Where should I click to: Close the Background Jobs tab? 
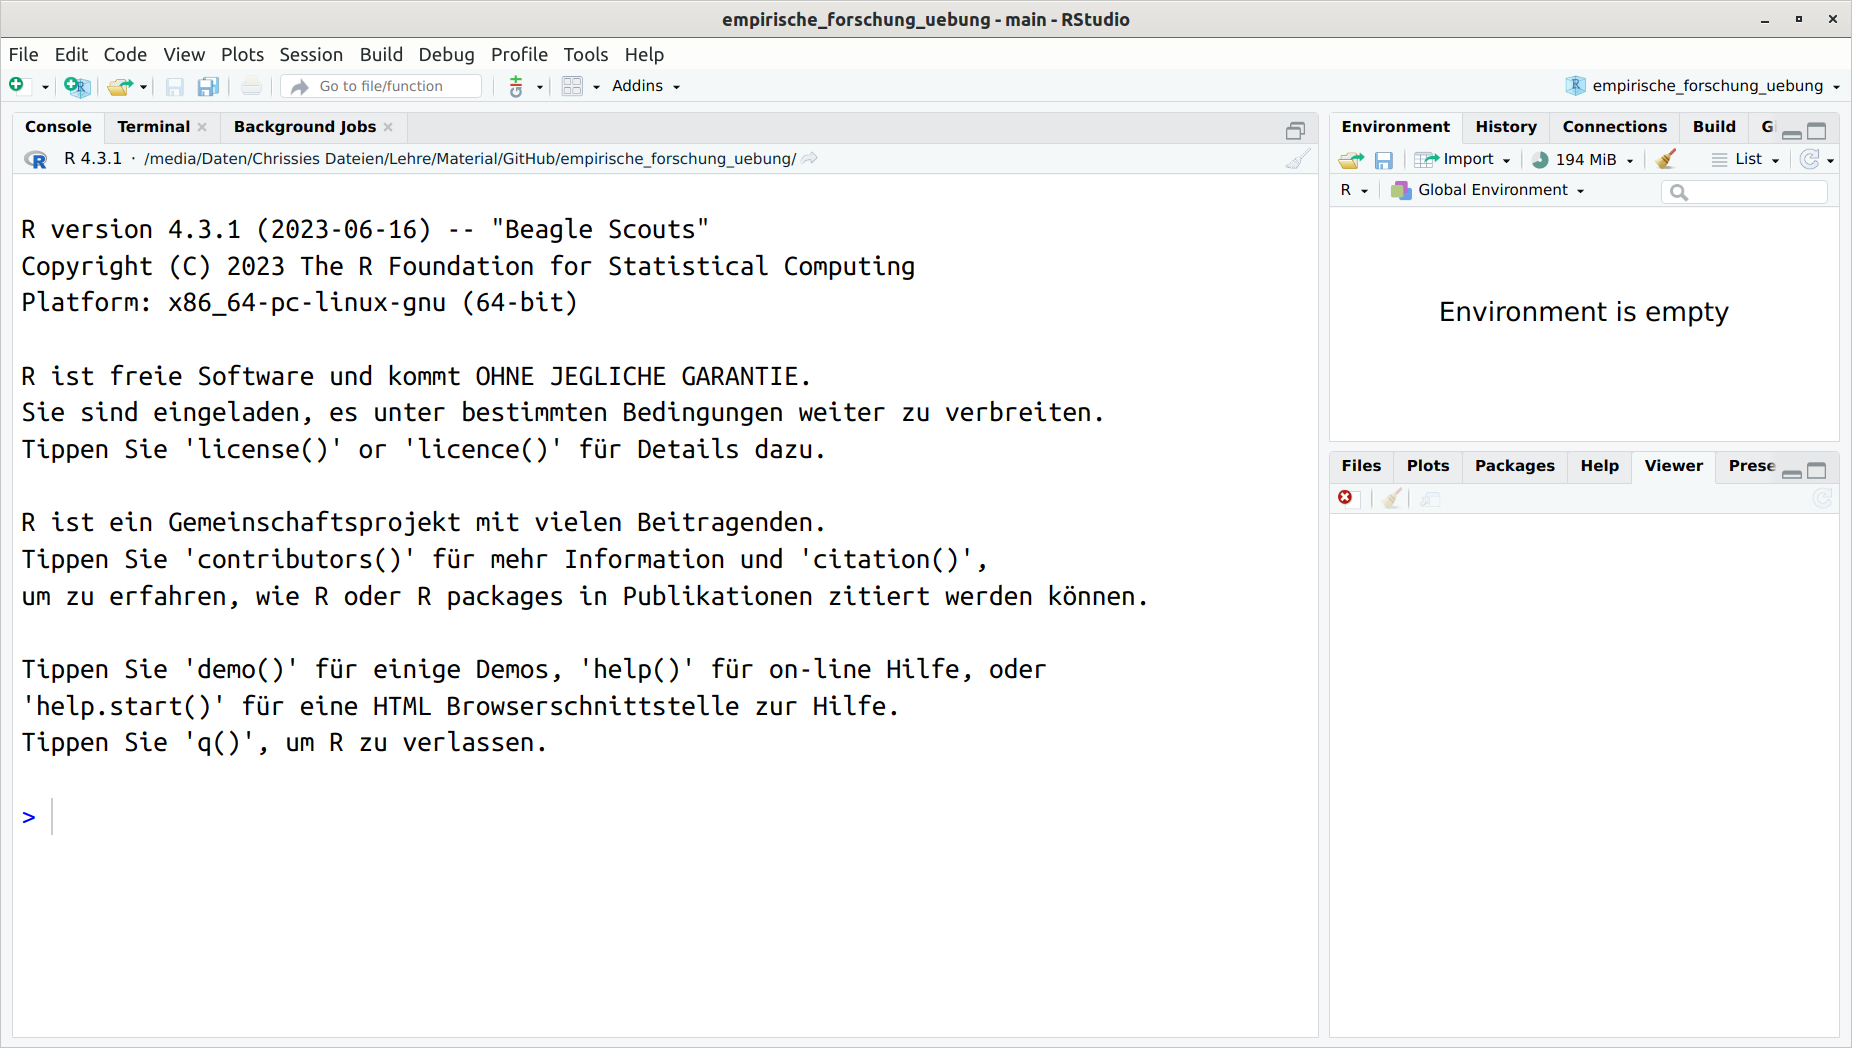388,127
